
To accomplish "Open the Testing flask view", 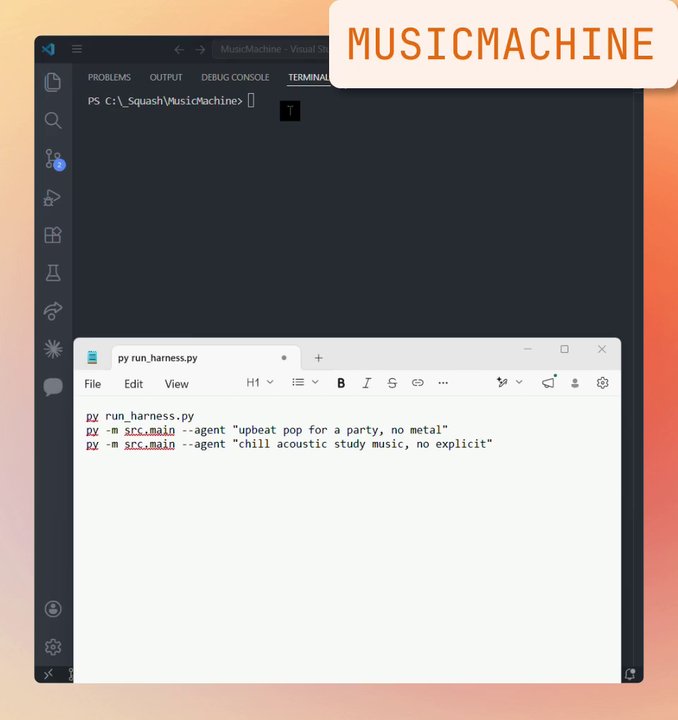I will coord(53,273).
